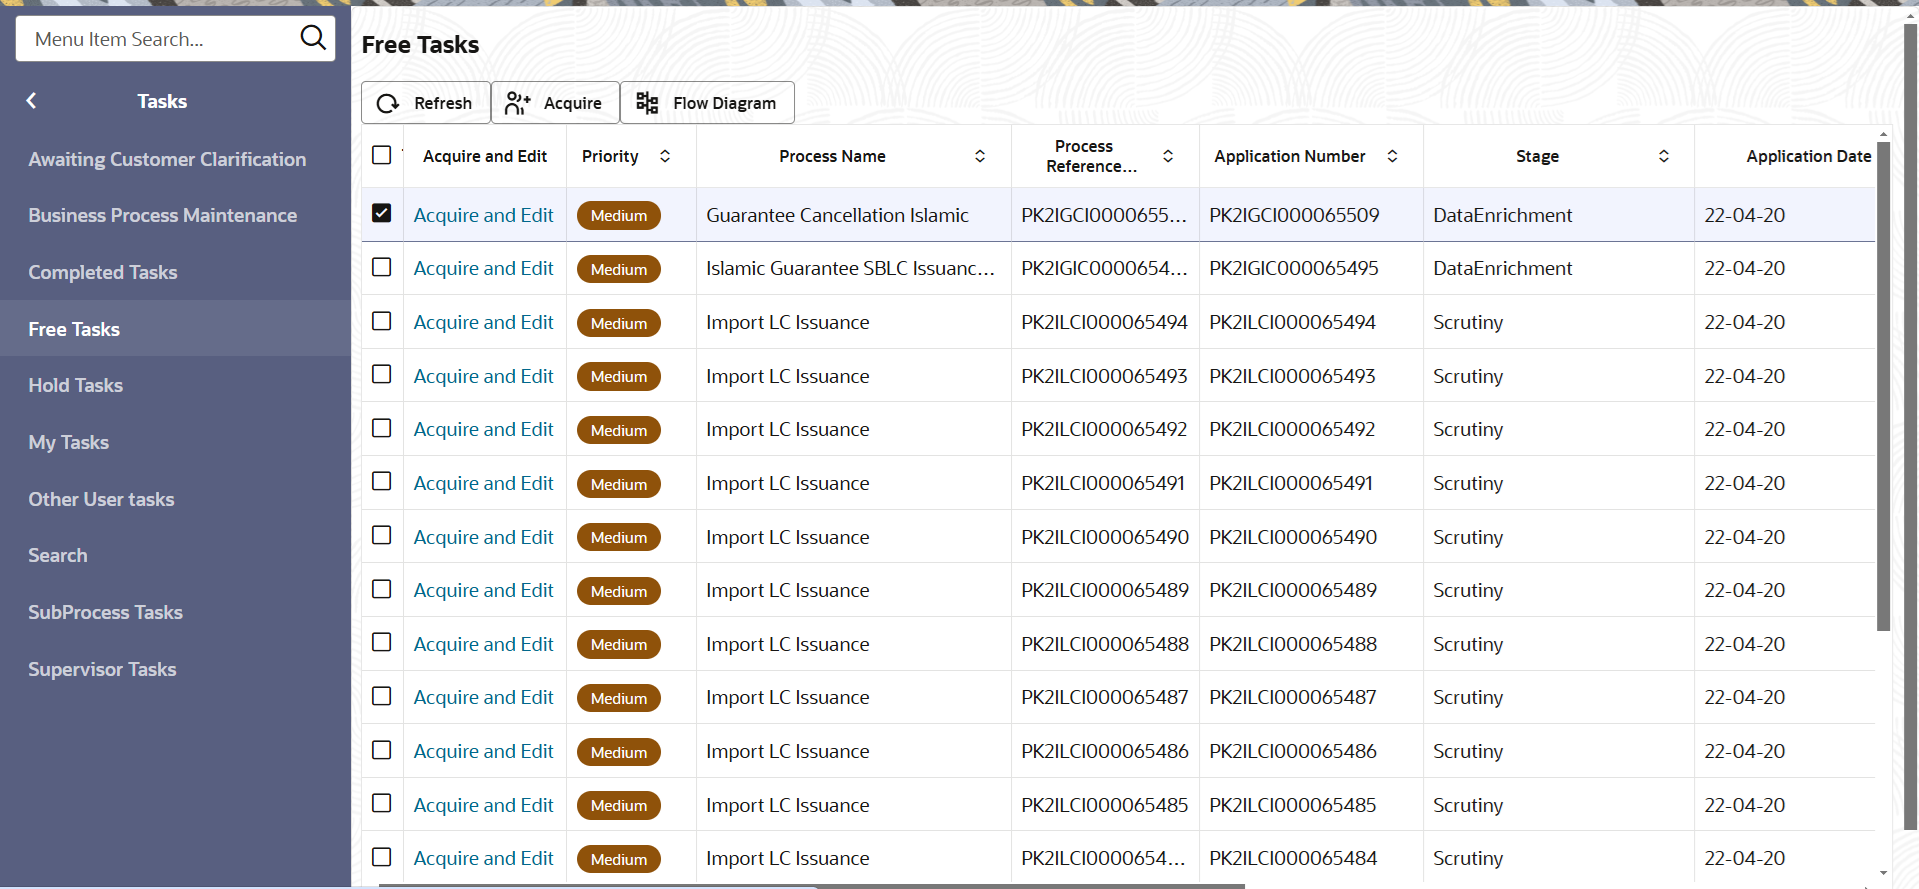Viewport: 1919px width, 889px height.
Task: Acquire and Edit task PK2ILCI000065489
Action: [x=484, y=590]
